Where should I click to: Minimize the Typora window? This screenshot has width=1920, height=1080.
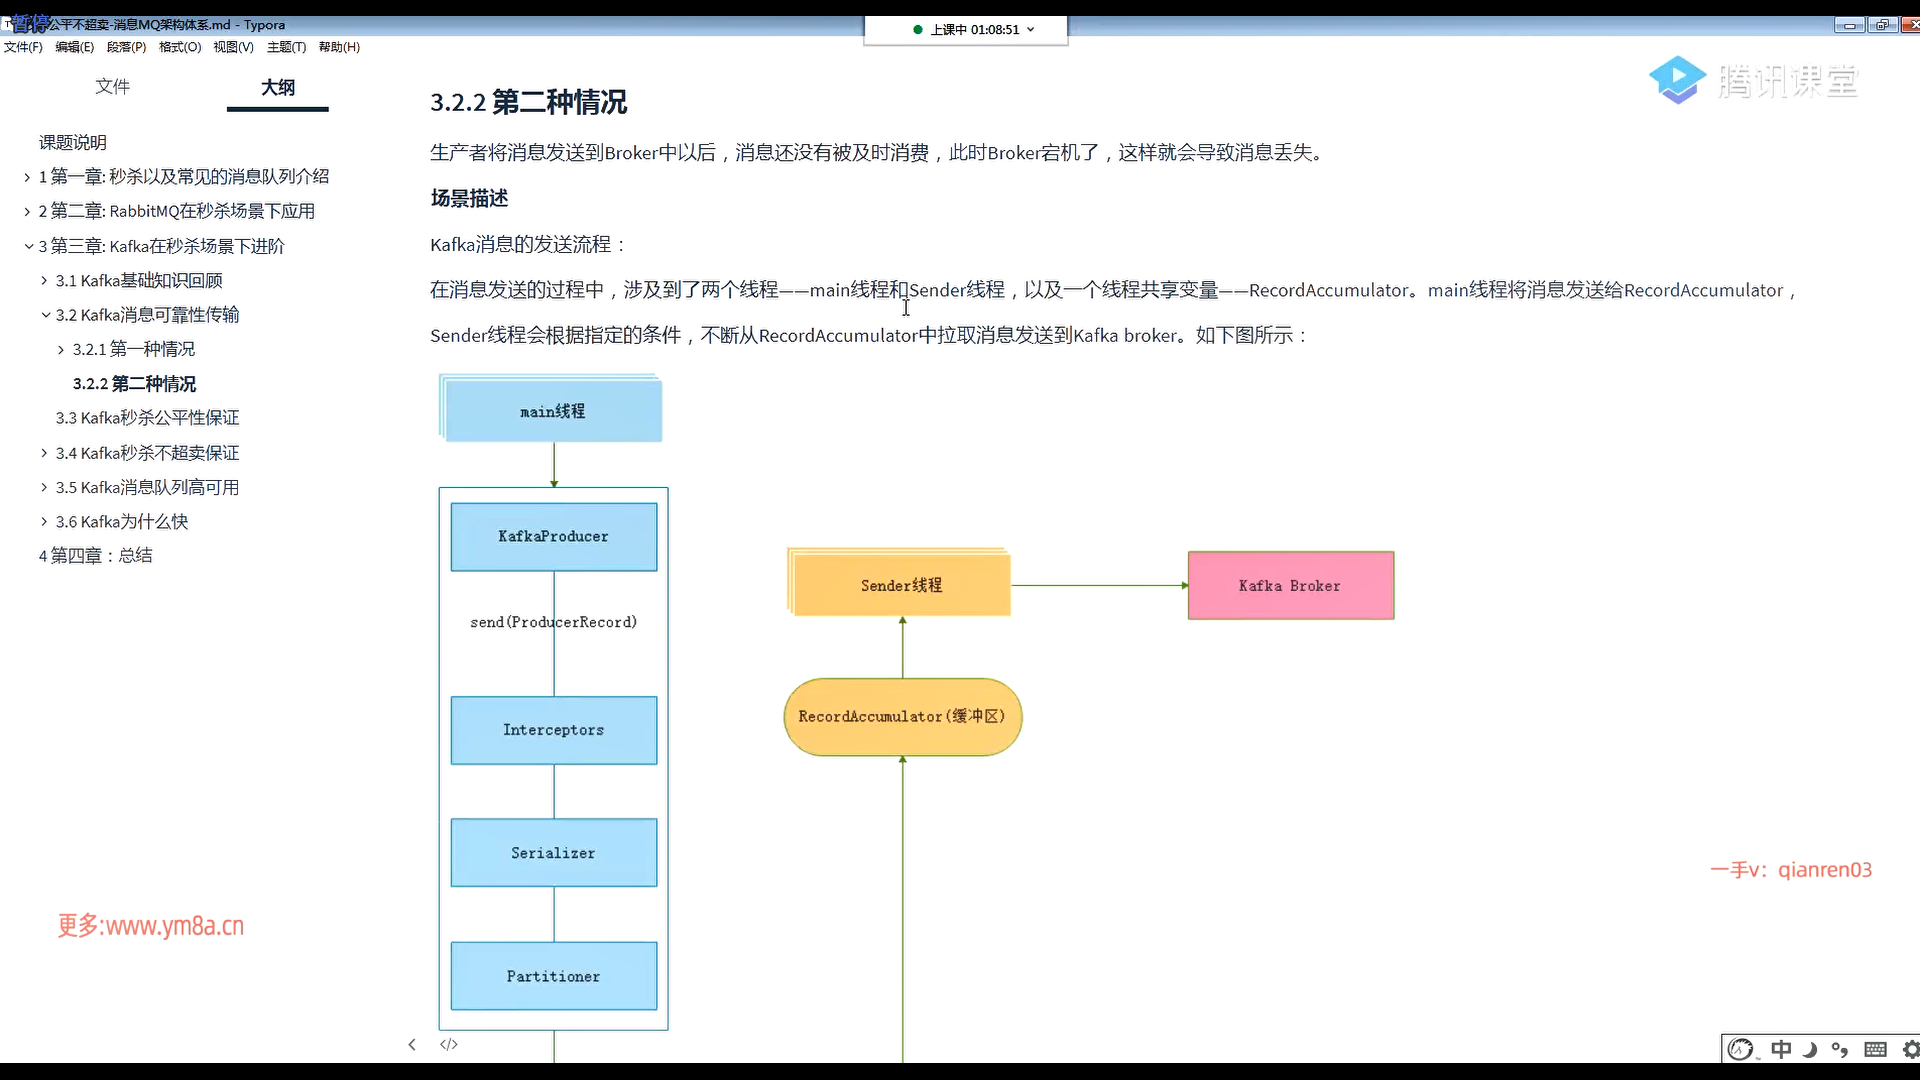click(1850, 25)
